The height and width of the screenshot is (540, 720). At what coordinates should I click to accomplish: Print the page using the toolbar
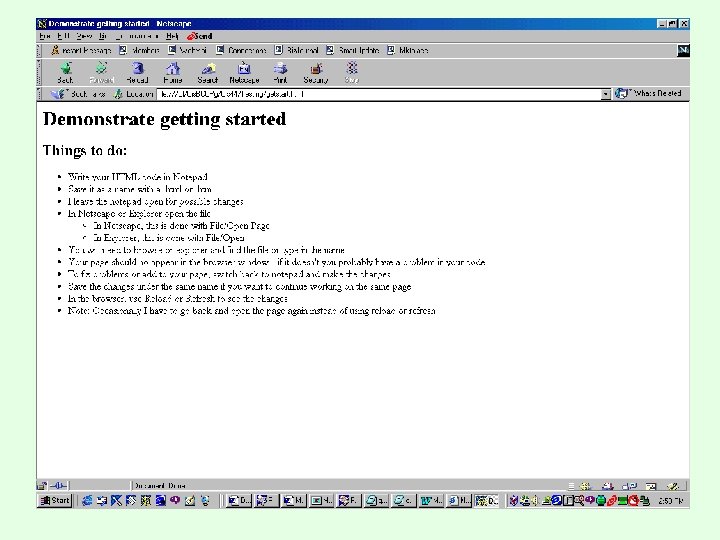280,73
